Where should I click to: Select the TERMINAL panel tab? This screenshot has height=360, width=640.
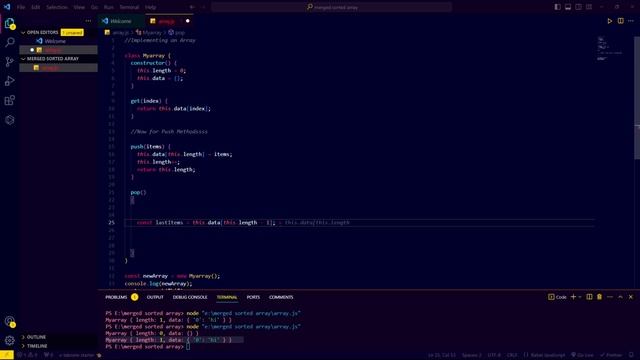pos(227,297)
